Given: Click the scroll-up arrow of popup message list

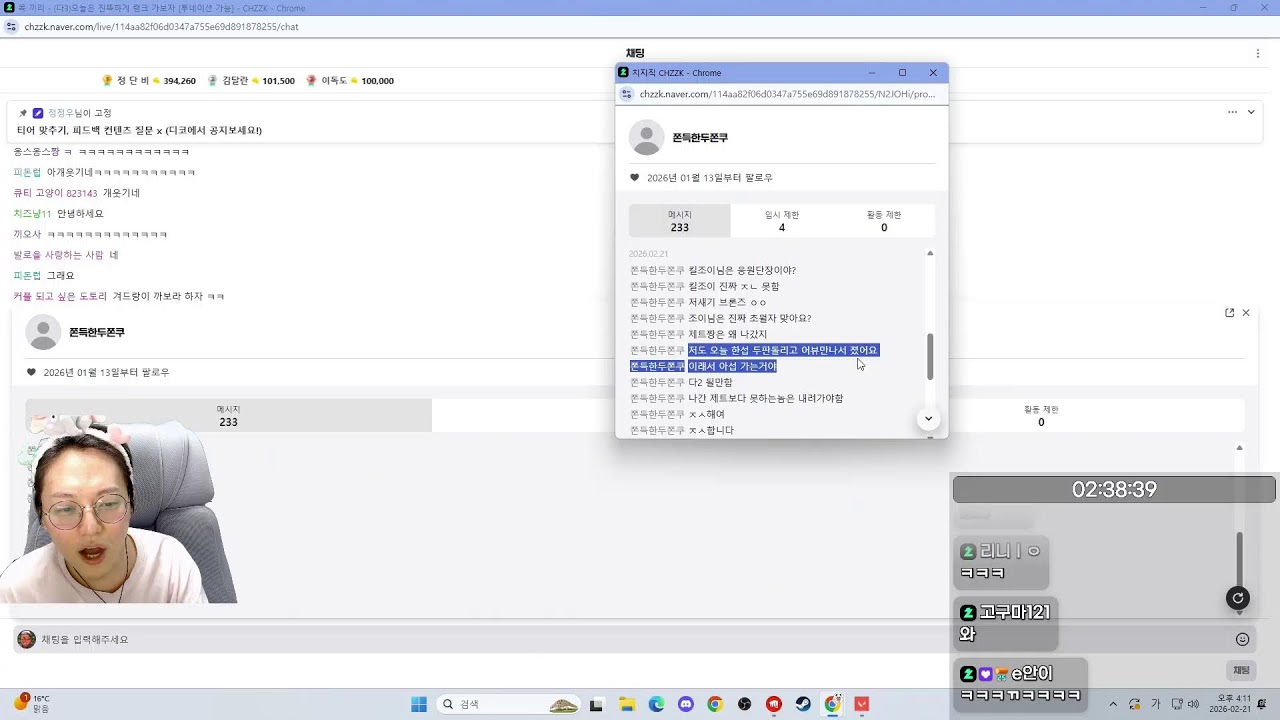Looking at the screenshot, I should click(x=930, y=254).
